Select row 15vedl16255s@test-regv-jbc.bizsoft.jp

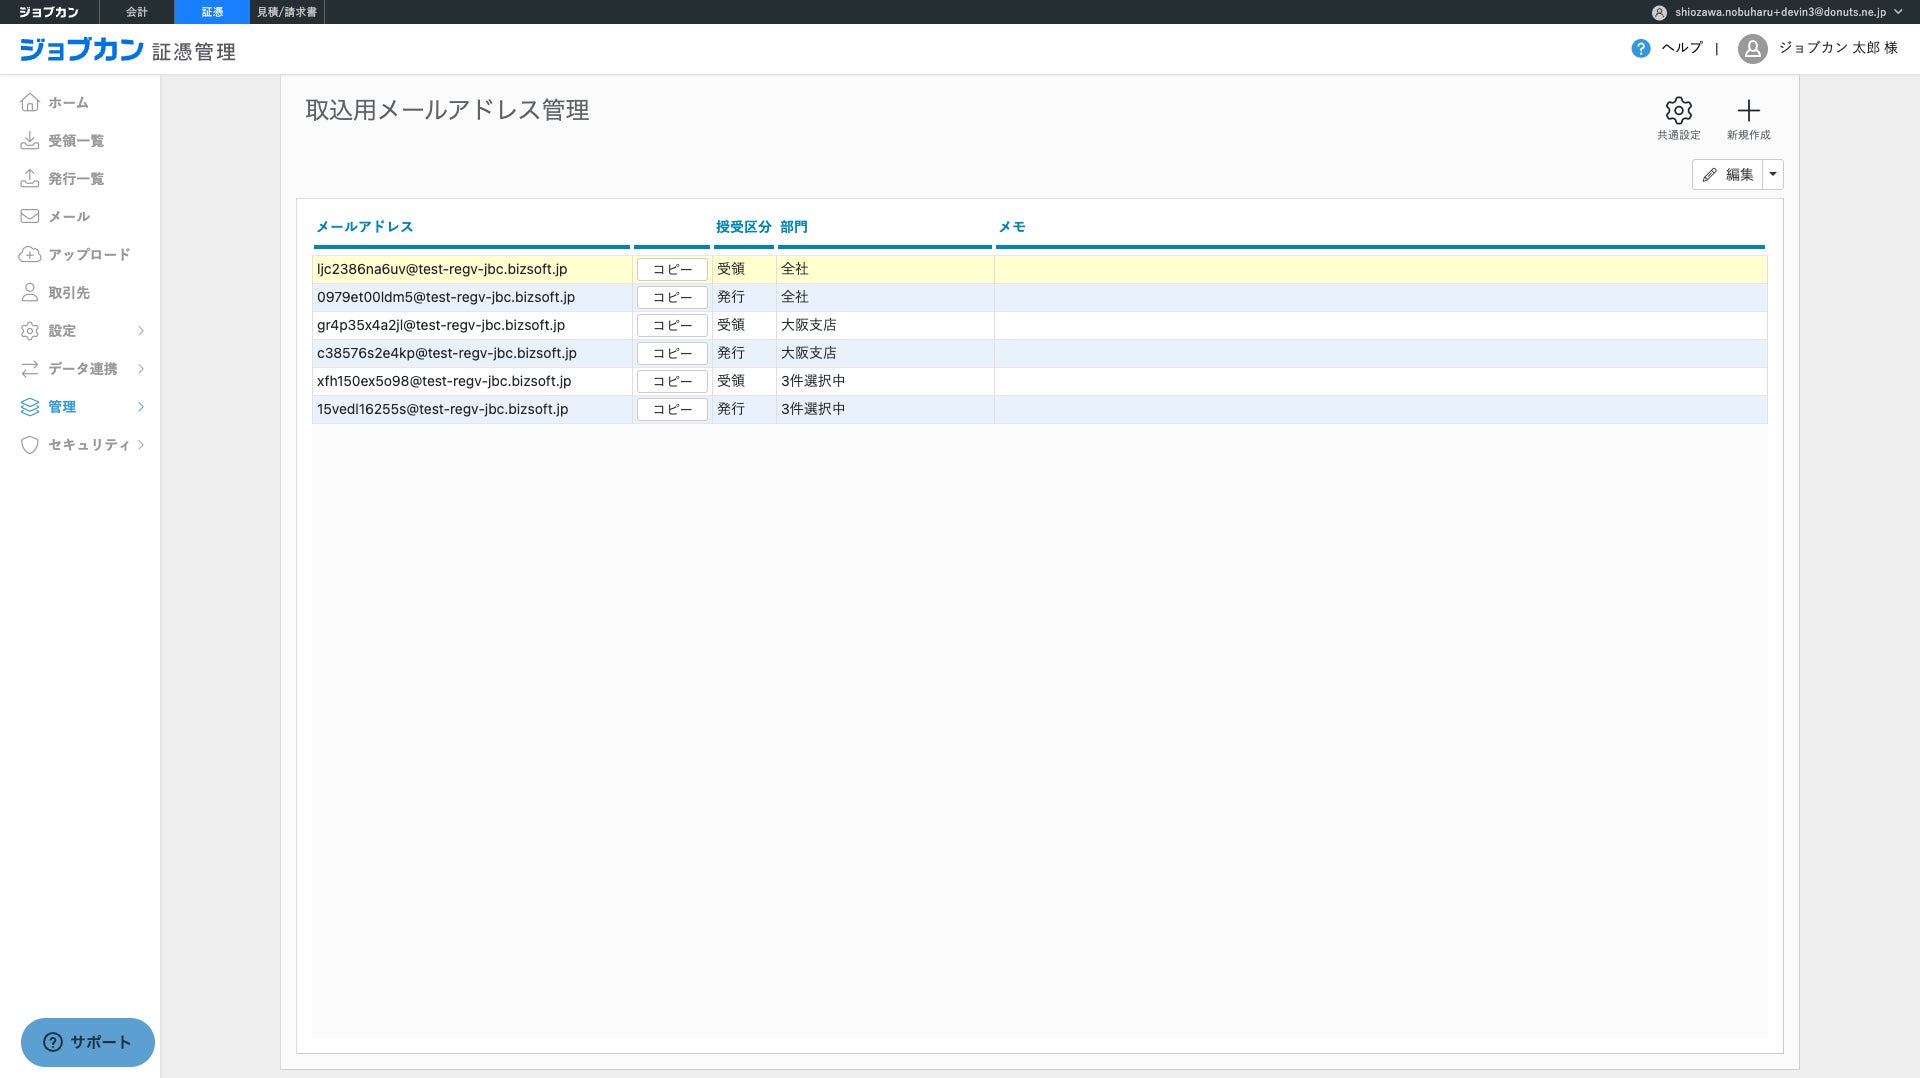tap(1040, 409)
